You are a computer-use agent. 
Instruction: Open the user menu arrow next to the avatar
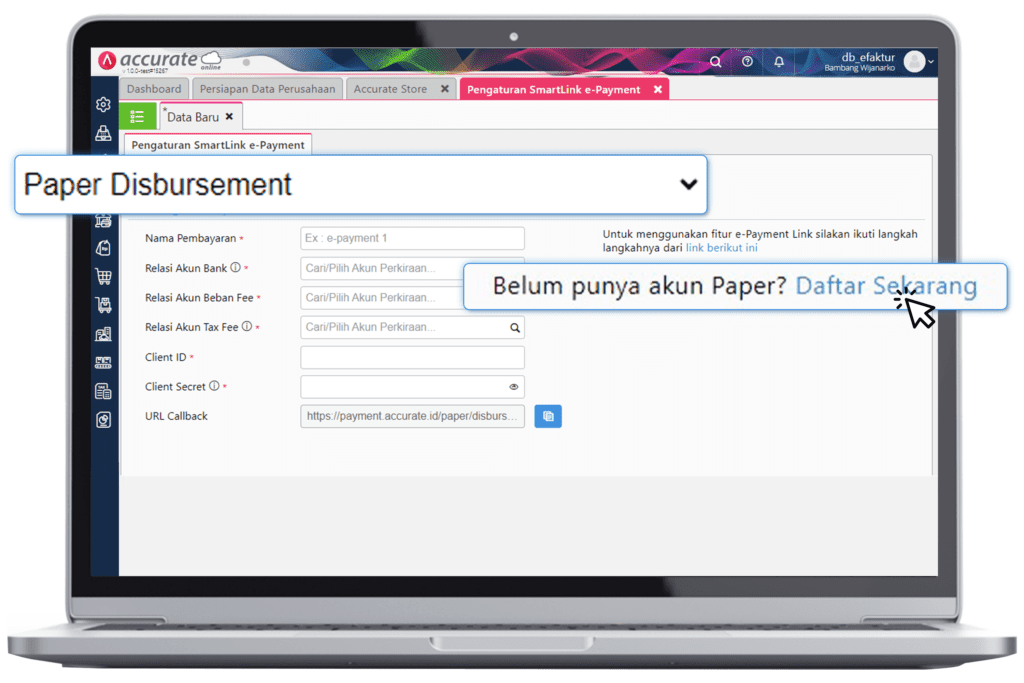[x=931, y=62]
